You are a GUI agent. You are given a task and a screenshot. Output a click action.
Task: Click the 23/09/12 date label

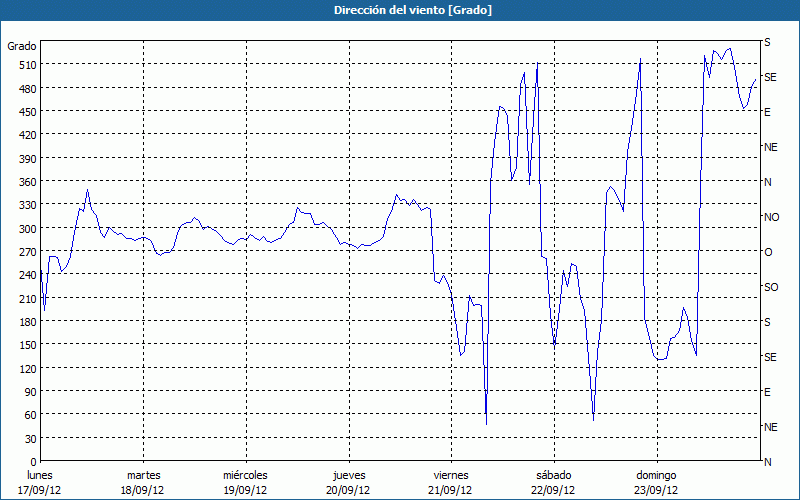[655, 490]
